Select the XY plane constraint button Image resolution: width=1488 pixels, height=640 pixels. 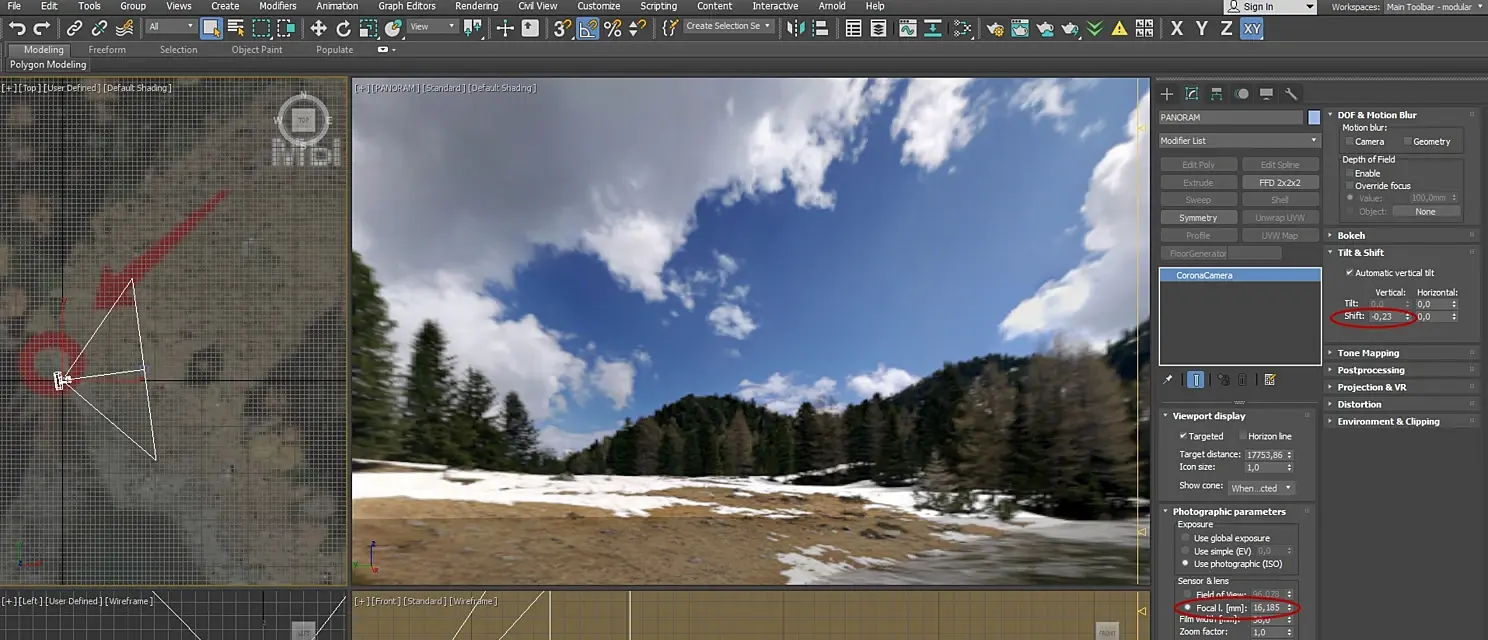pos(1252,28)
